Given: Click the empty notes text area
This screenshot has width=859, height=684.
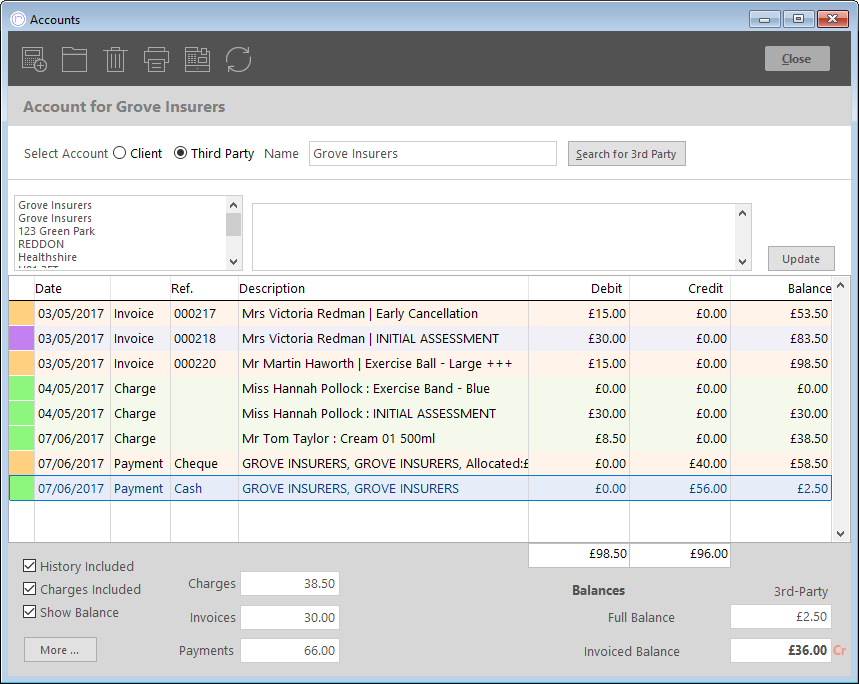Looking at the screenshot, I should pos(494,237).
